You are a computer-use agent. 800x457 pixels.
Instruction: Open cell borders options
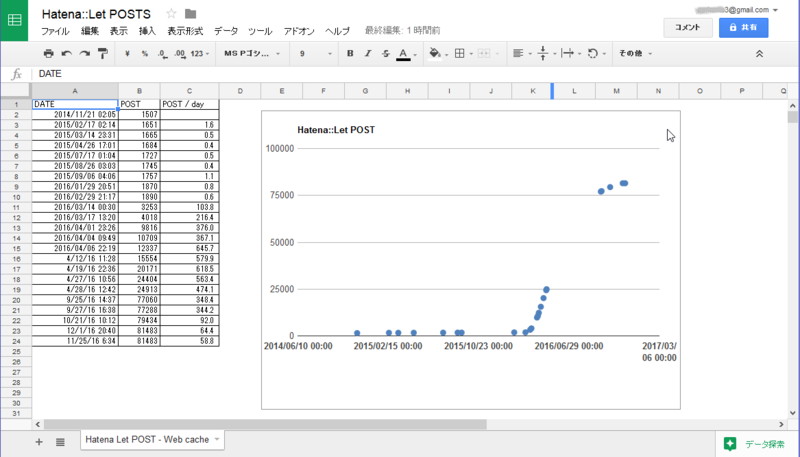tap(463, 54)
